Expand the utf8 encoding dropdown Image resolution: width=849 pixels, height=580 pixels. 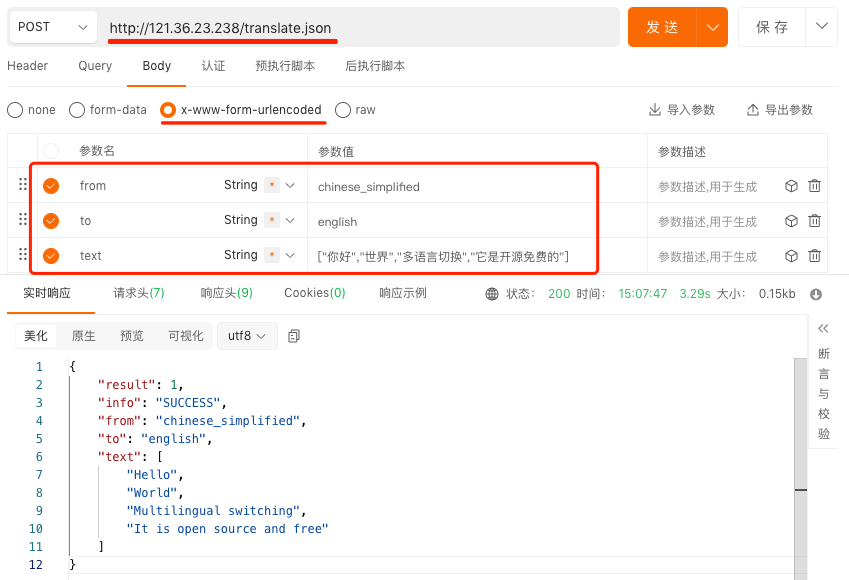[x=247, y=336]
